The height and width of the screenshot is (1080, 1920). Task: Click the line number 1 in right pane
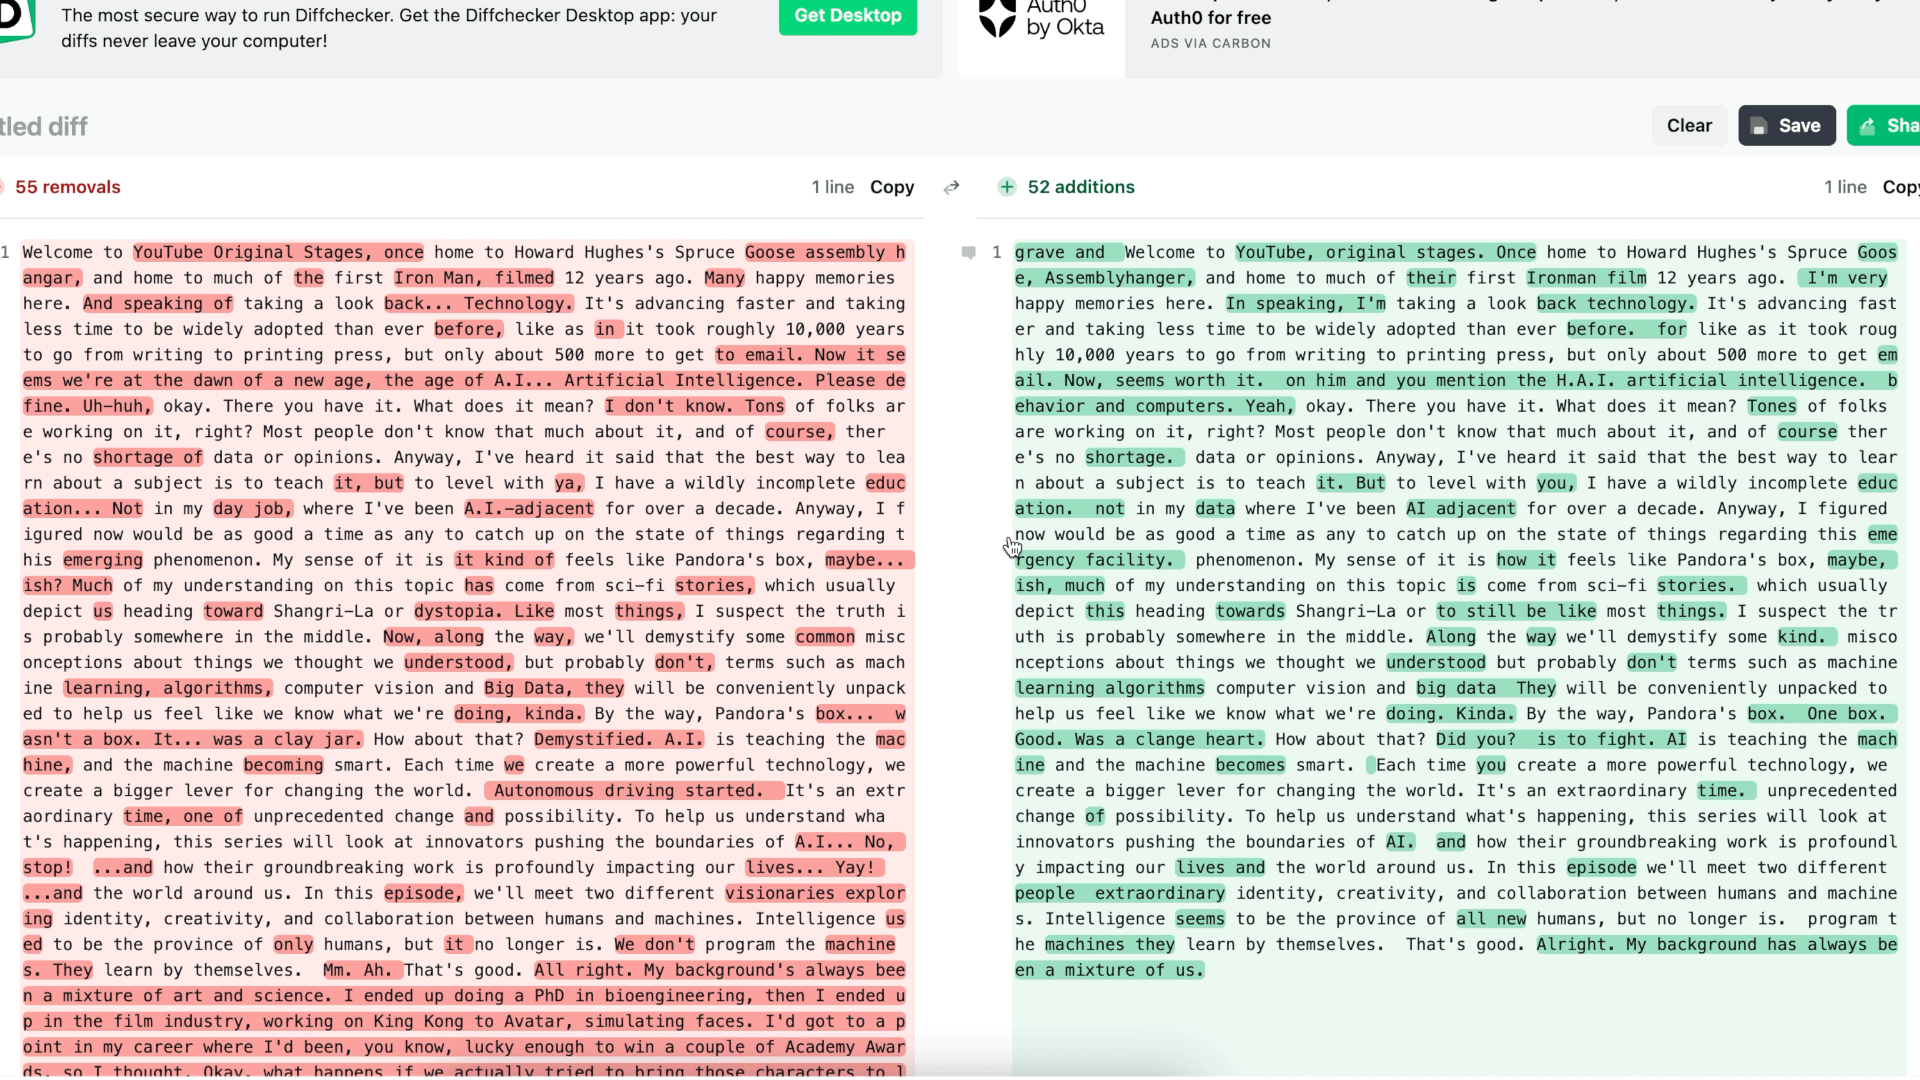(996, 252)
